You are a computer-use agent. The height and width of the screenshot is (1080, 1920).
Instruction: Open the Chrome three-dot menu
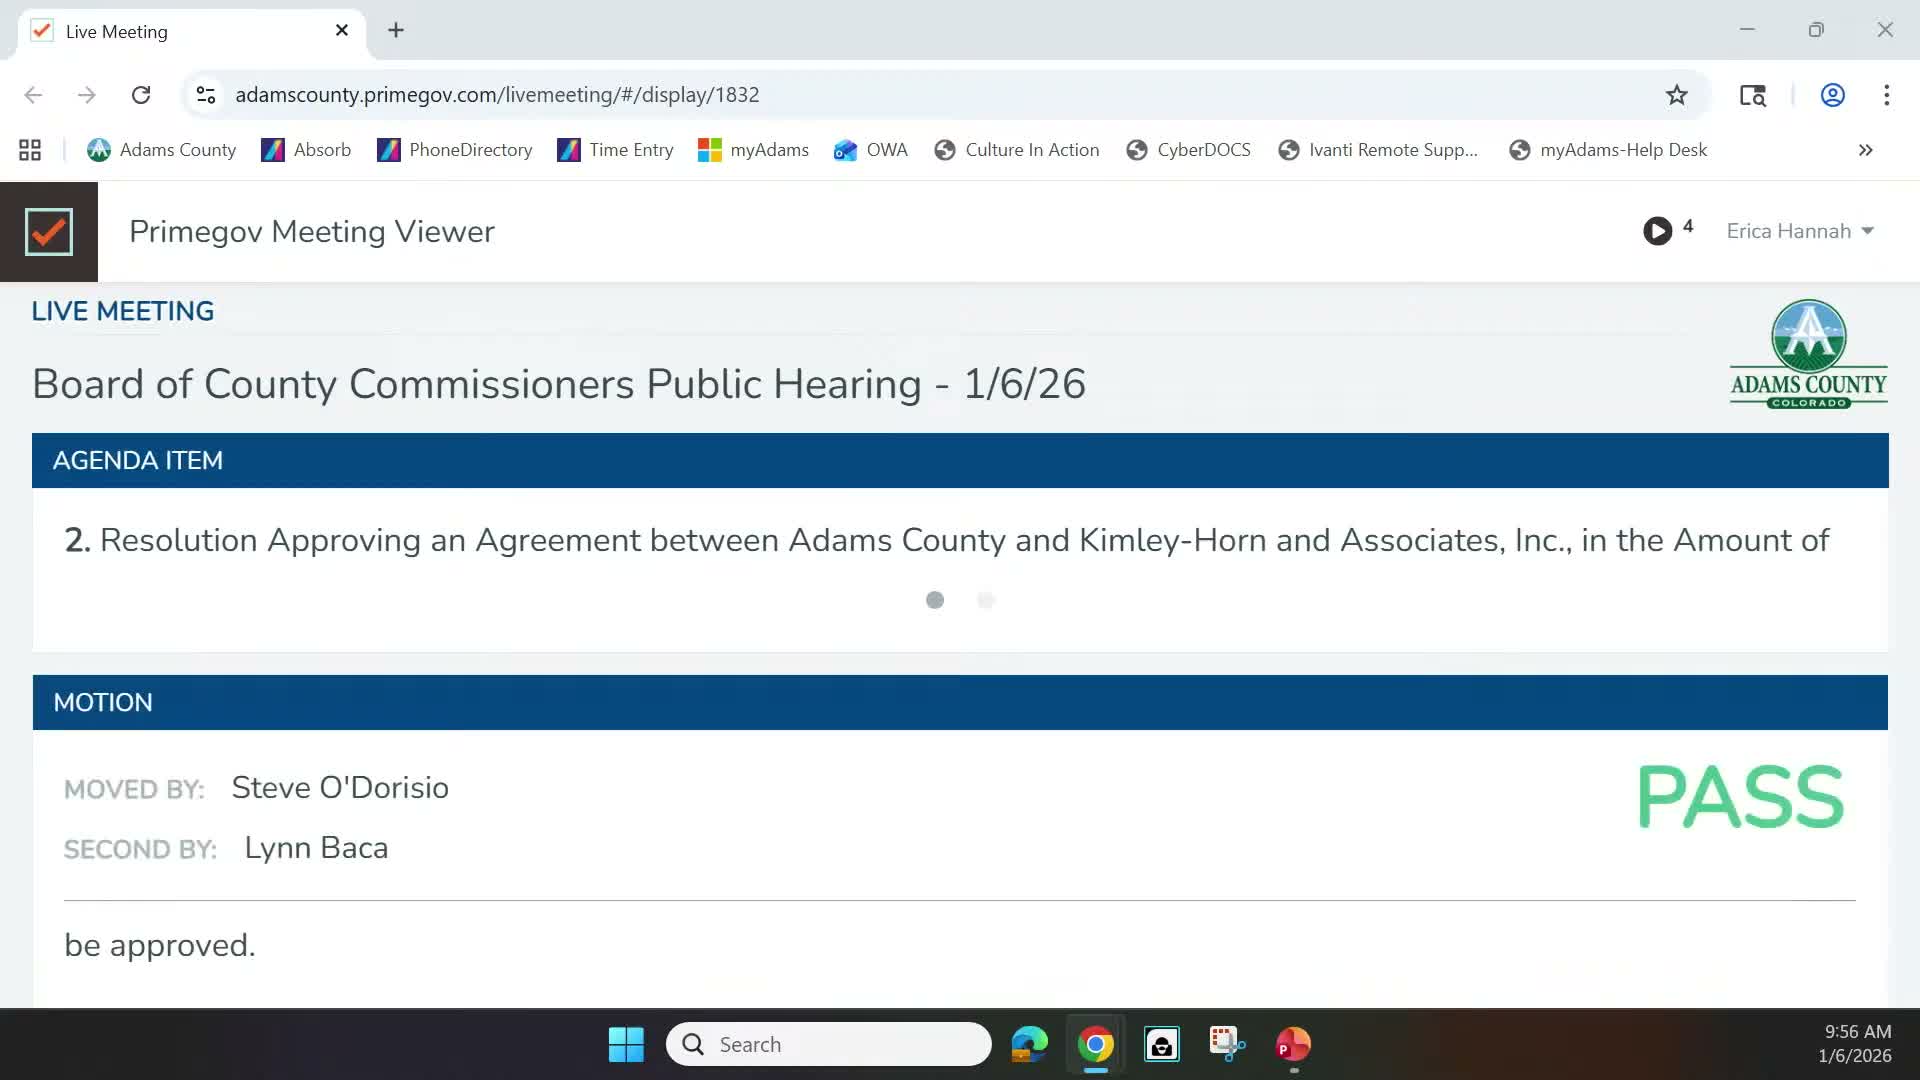1886,95
